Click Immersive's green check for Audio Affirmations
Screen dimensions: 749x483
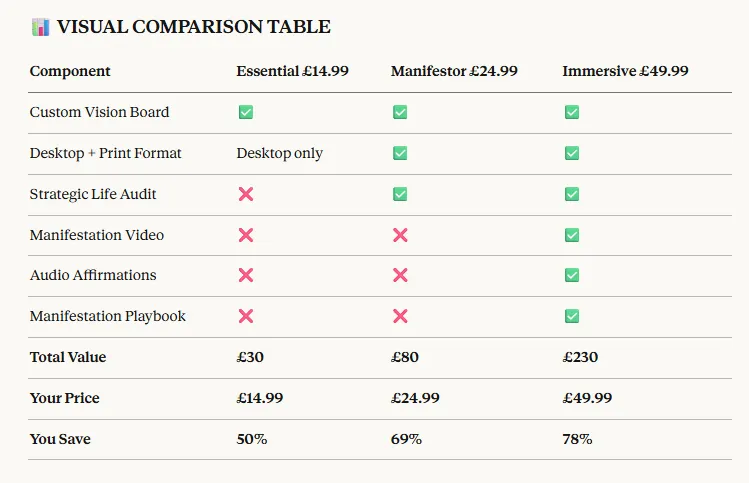[572, 275]
